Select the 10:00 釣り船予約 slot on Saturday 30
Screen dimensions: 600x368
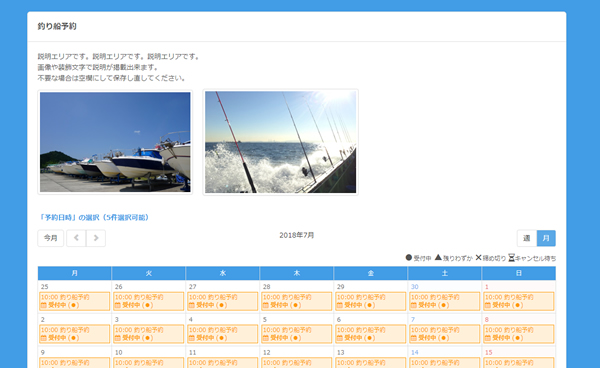tap(445, 301)
